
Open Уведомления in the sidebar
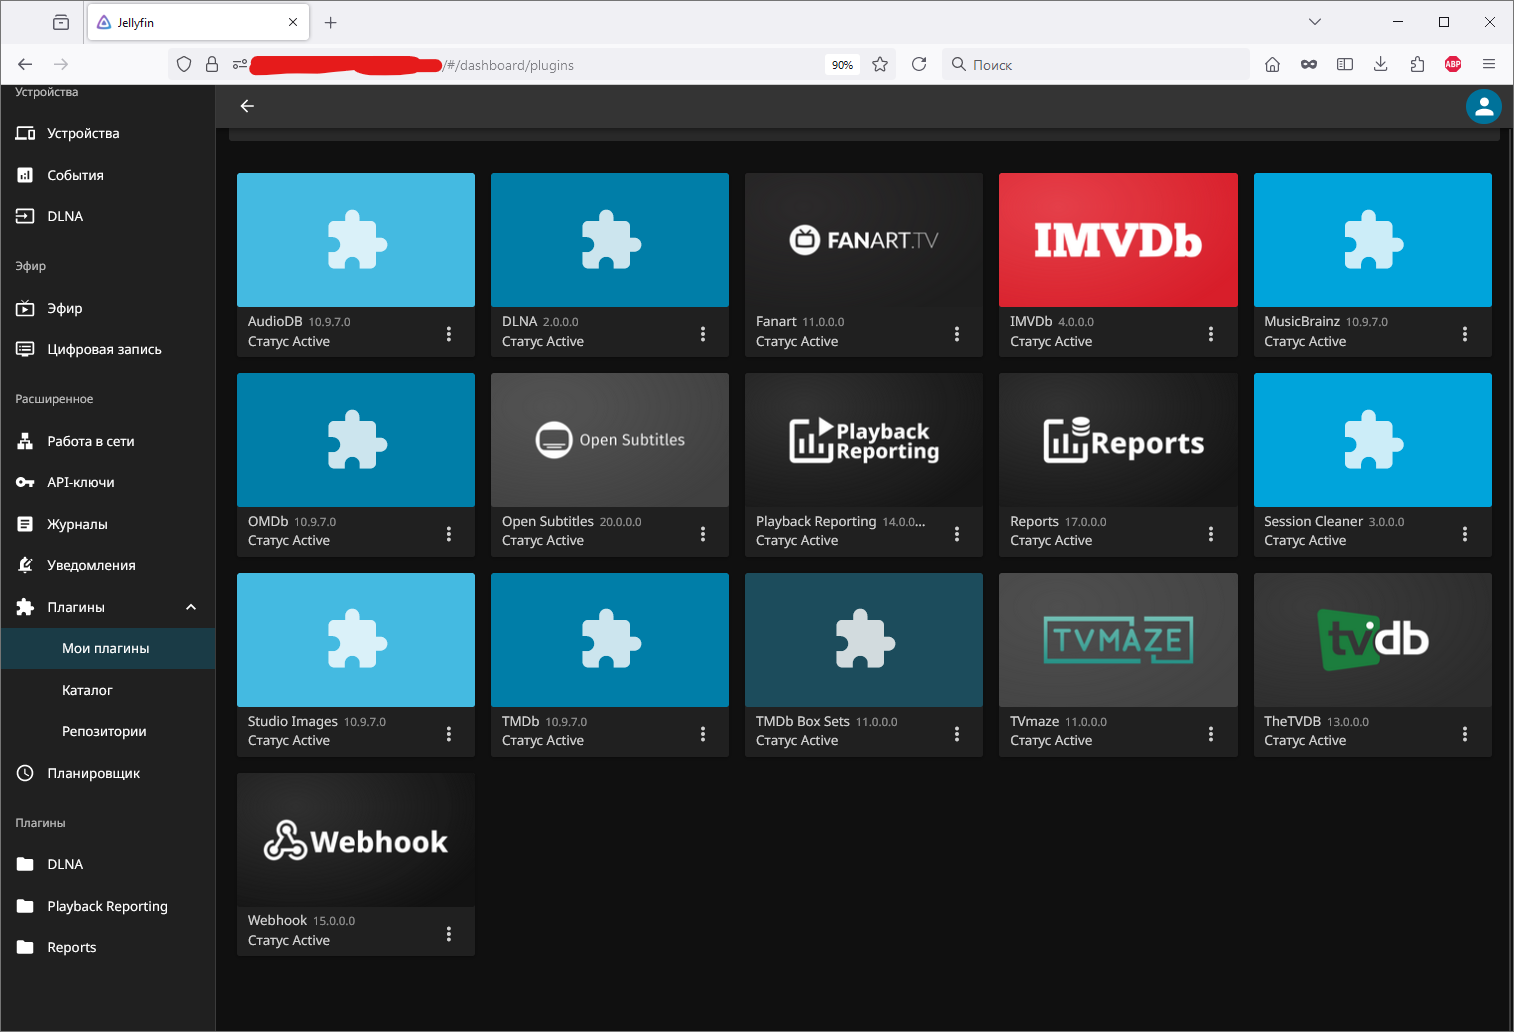click(x=108, y=565)
